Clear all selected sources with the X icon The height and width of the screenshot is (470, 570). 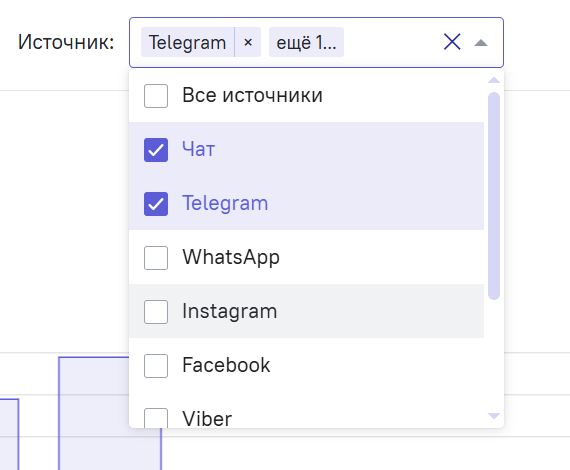click(452, 42)
